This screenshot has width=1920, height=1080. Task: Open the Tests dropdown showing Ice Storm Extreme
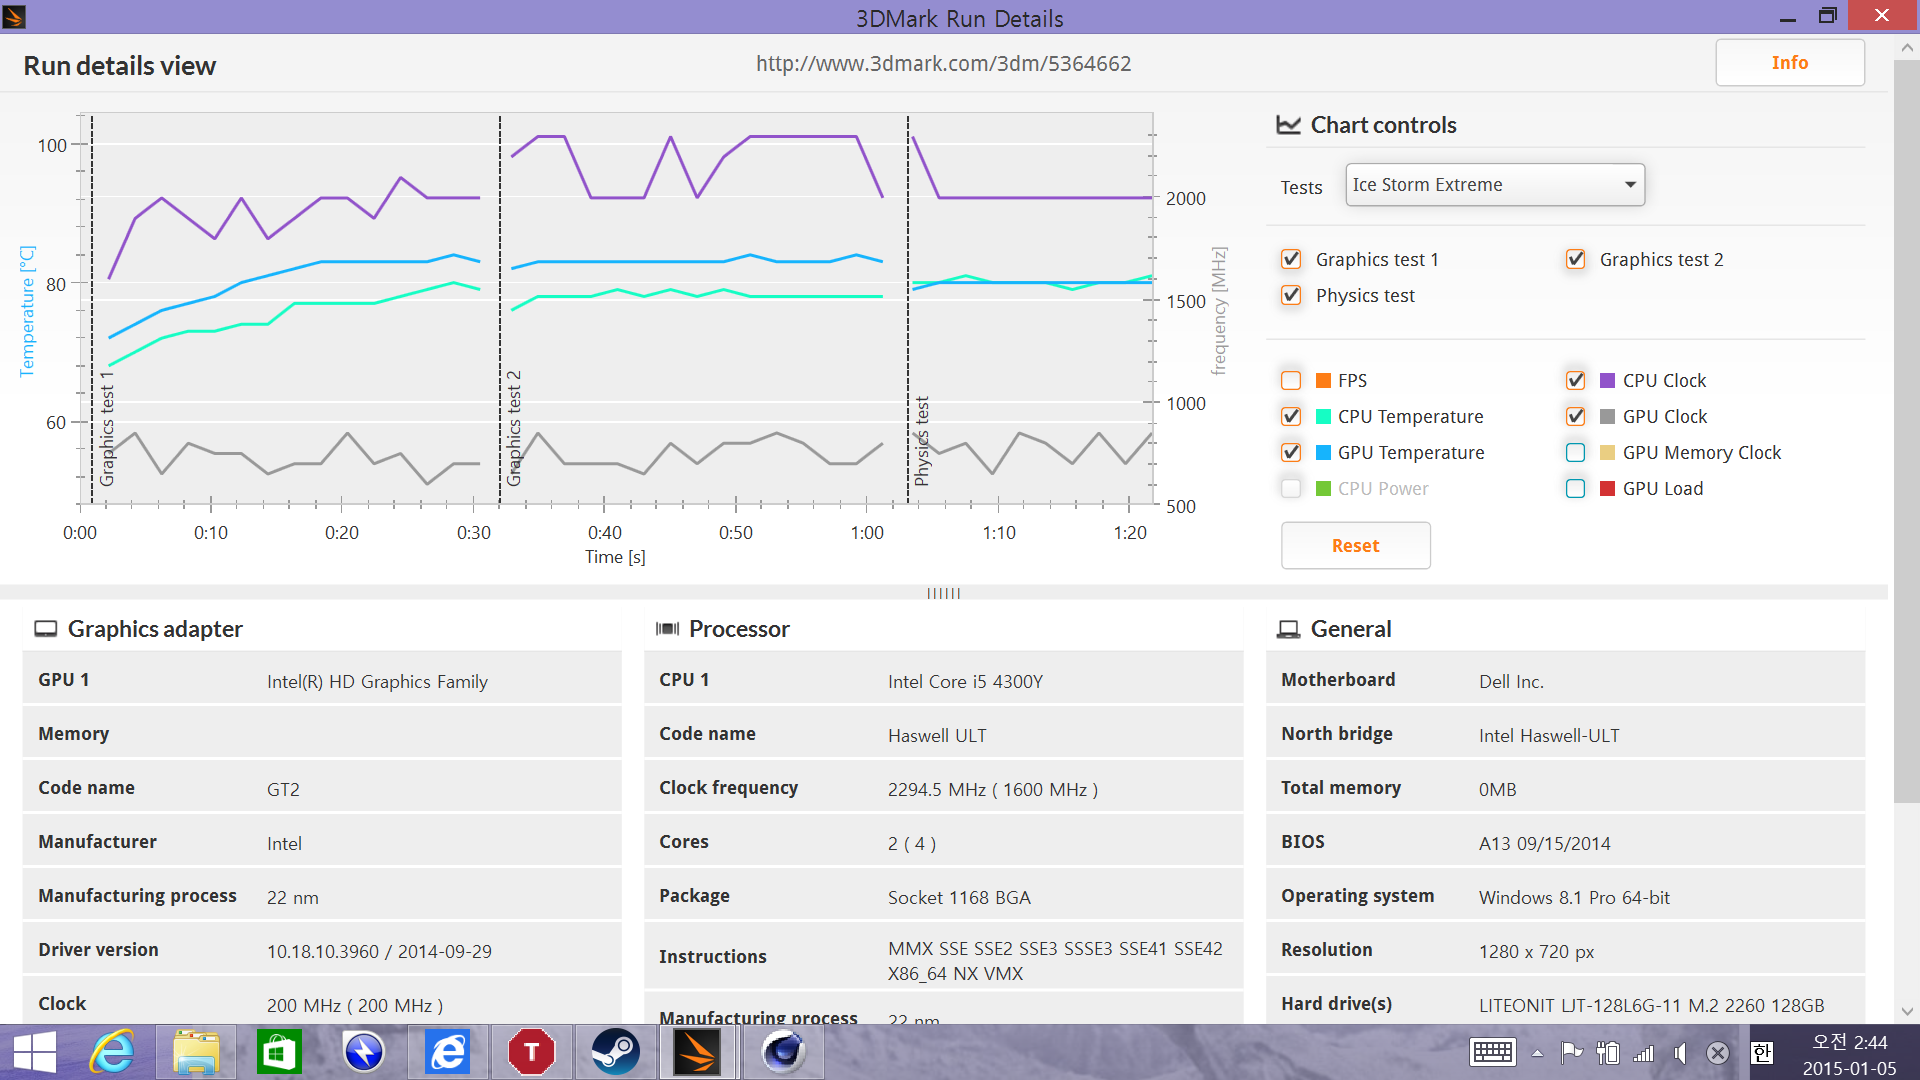pyautogui.click(x=1495, y=185)
